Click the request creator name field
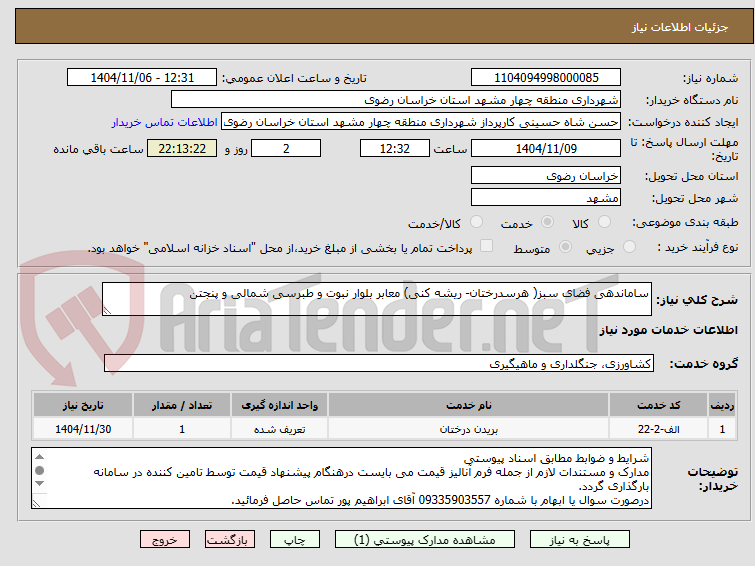This screenshot has height=566, width=755. pyautogui.click(x=421, y=122)
